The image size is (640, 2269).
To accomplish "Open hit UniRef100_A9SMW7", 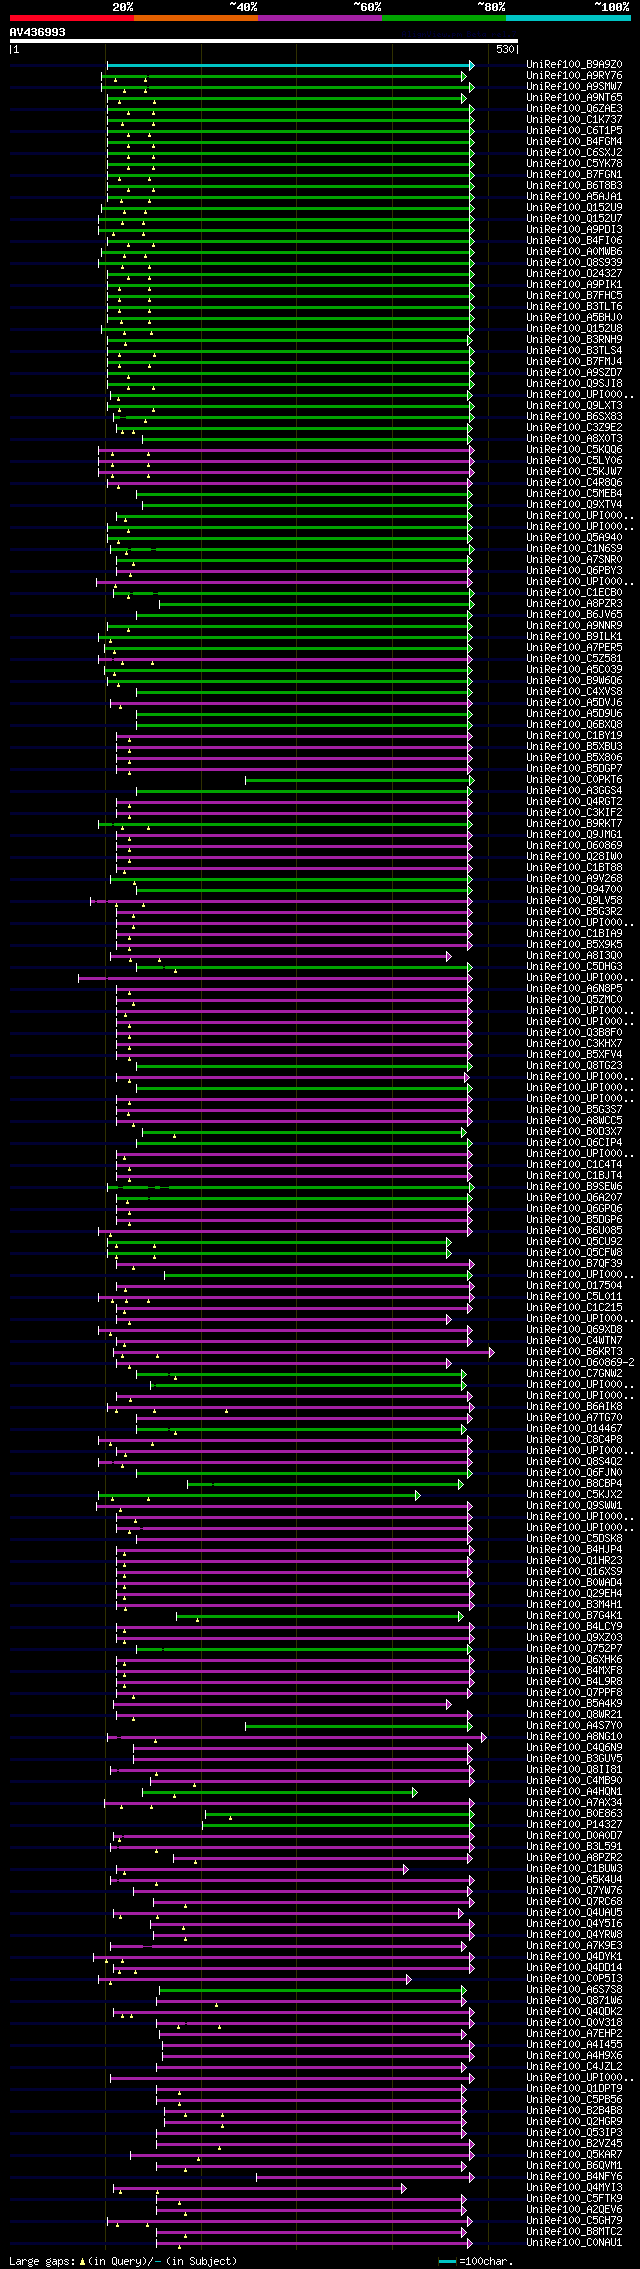I will click(574, 87).
